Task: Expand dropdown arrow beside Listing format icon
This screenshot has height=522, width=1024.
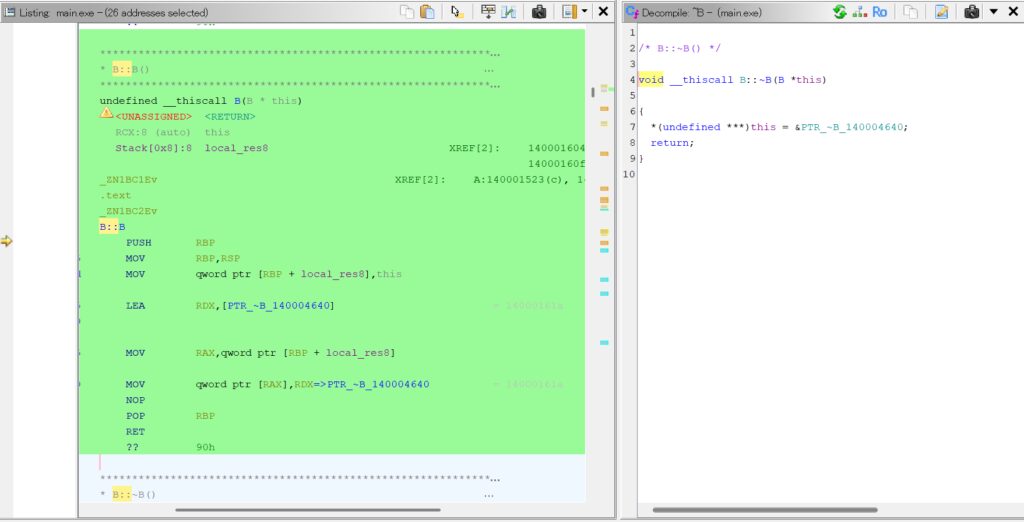Action: tap(584, 11)
